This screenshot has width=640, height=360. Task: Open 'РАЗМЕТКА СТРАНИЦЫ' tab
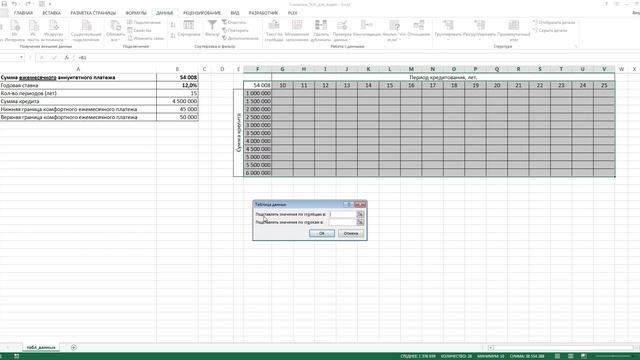(93, 13)
